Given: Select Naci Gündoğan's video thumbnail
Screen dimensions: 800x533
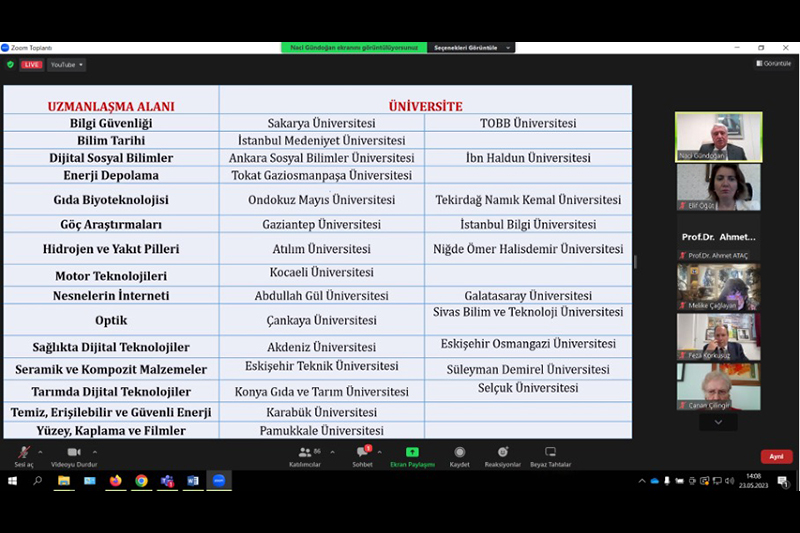Looking at the screenshot, I should [x=718, y=136].
